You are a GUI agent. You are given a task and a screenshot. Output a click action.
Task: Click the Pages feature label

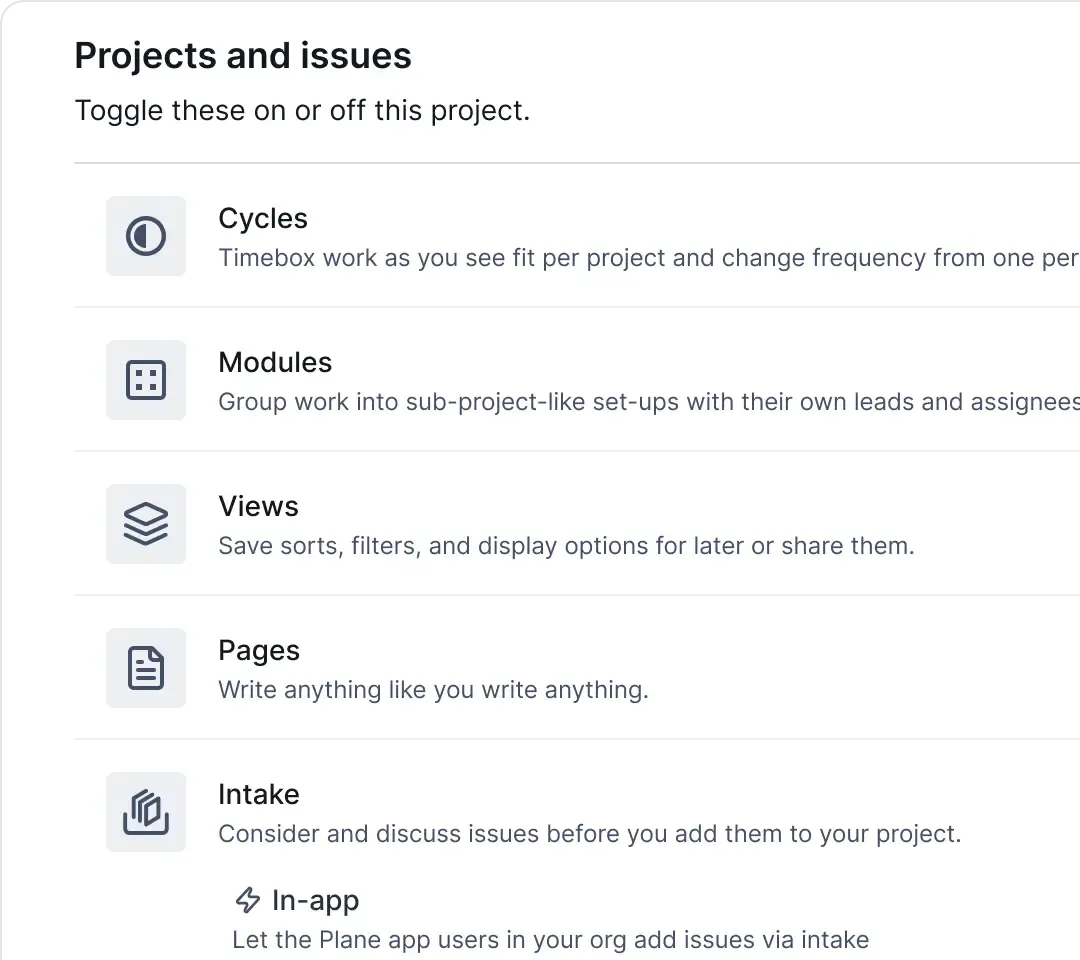[x=258, y=650]
